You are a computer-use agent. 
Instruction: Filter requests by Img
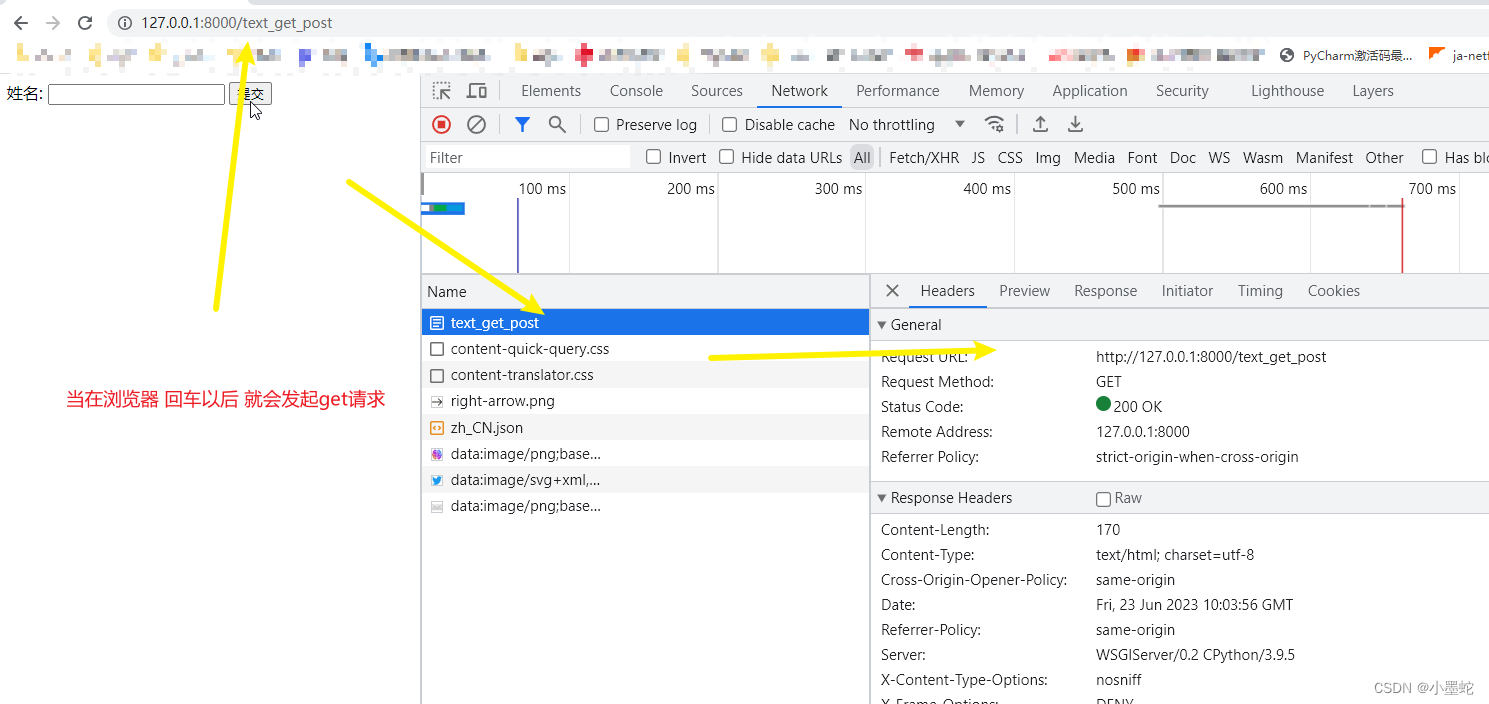[x=1048, y=157]
